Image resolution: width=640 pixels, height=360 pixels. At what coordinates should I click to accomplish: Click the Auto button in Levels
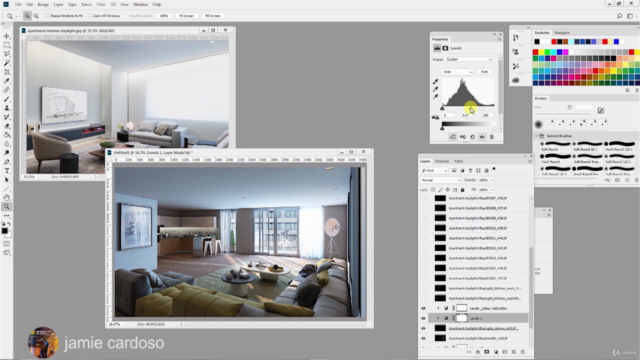click(484, 72)
